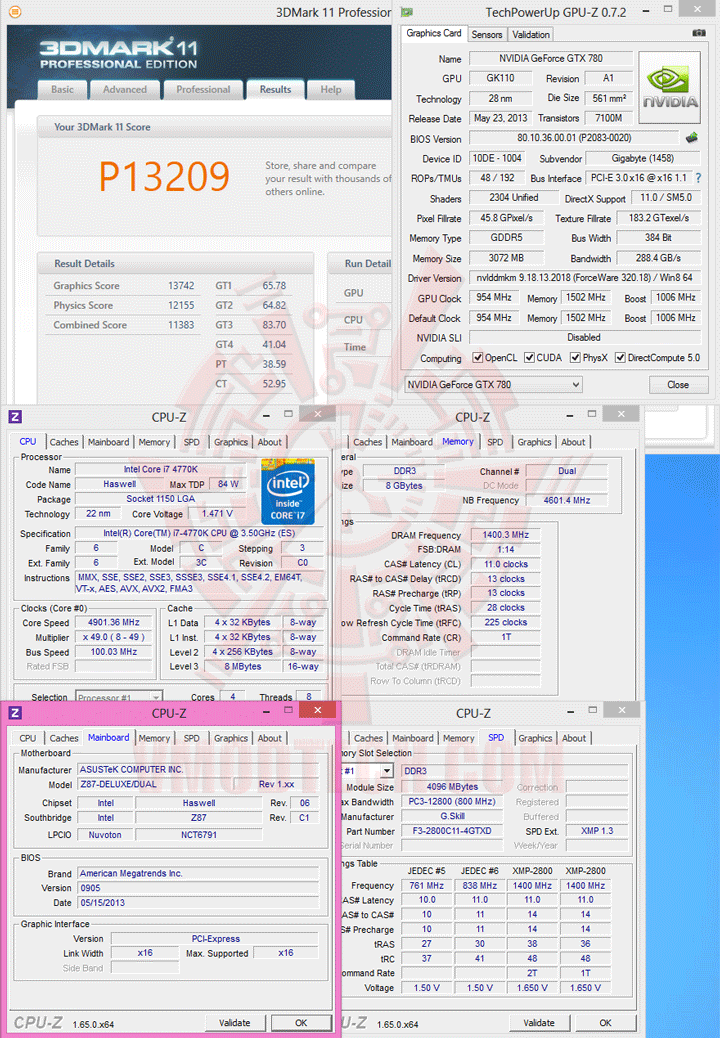Click the Close button in GPU-Z
This screenshot has height=1038, width=720.
(x=678, y=385)
